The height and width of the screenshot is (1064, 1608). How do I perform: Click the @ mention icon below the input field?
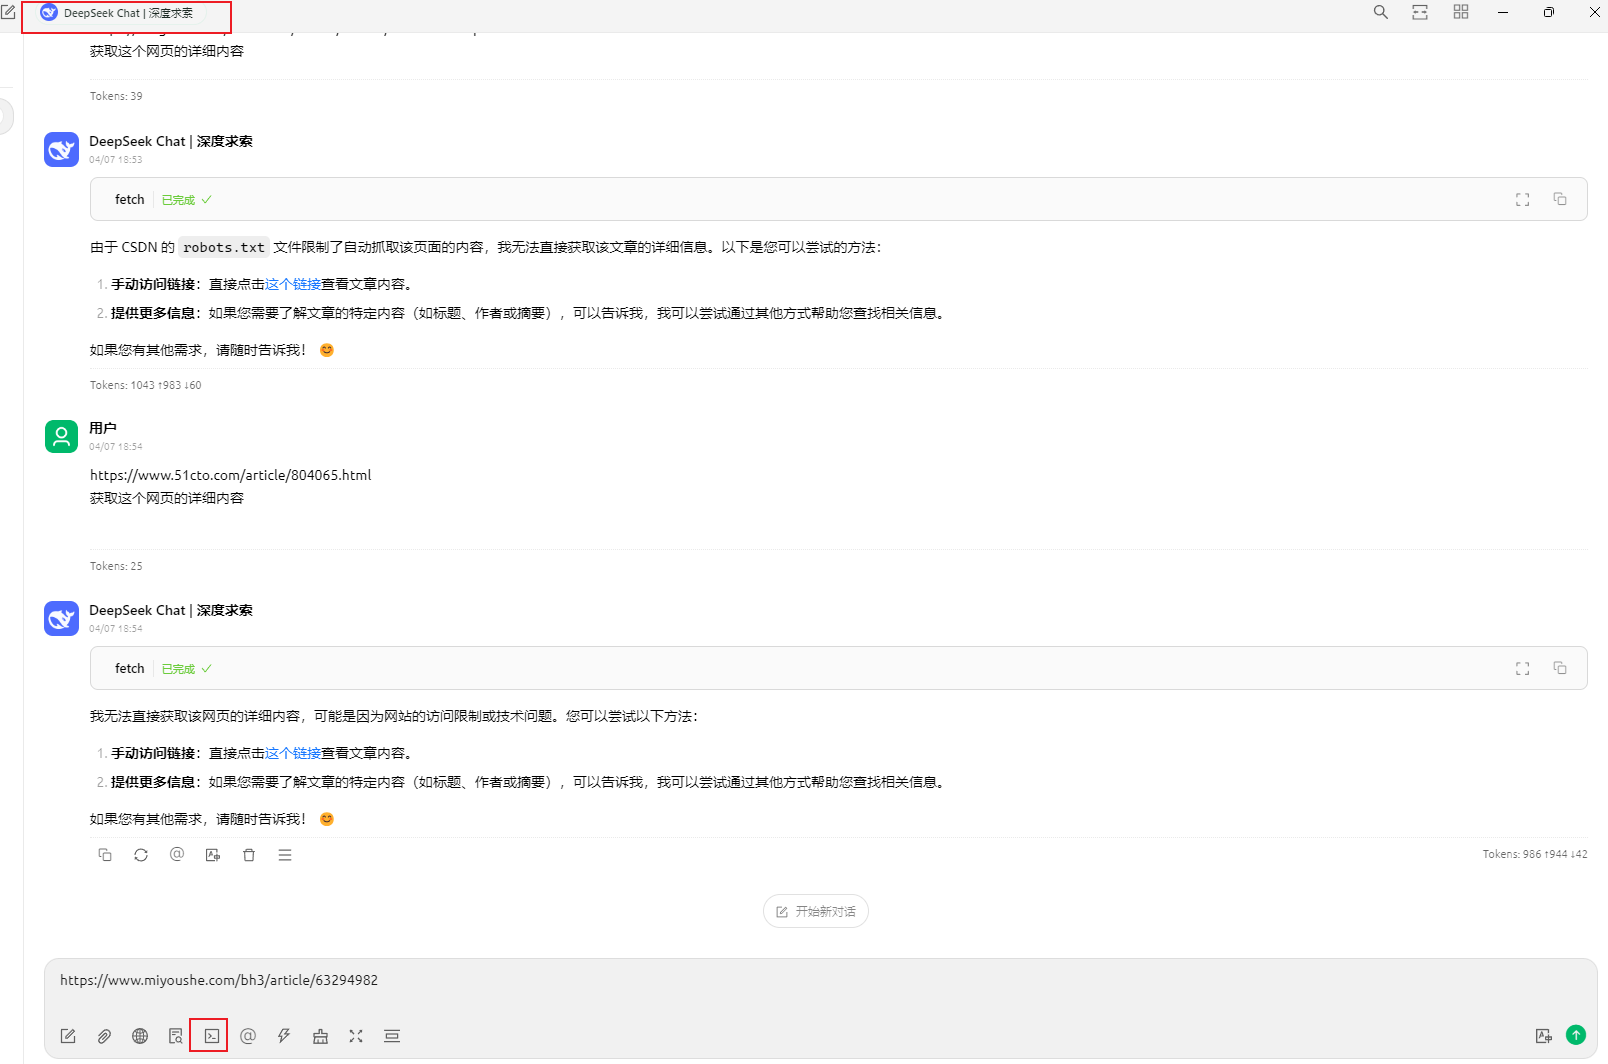point(248,1036)
